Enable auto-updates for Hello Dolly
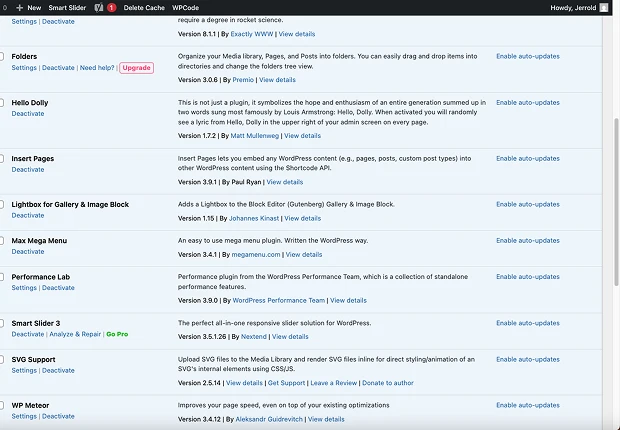Viewport: 620px width, 430px height. [528, 102]
